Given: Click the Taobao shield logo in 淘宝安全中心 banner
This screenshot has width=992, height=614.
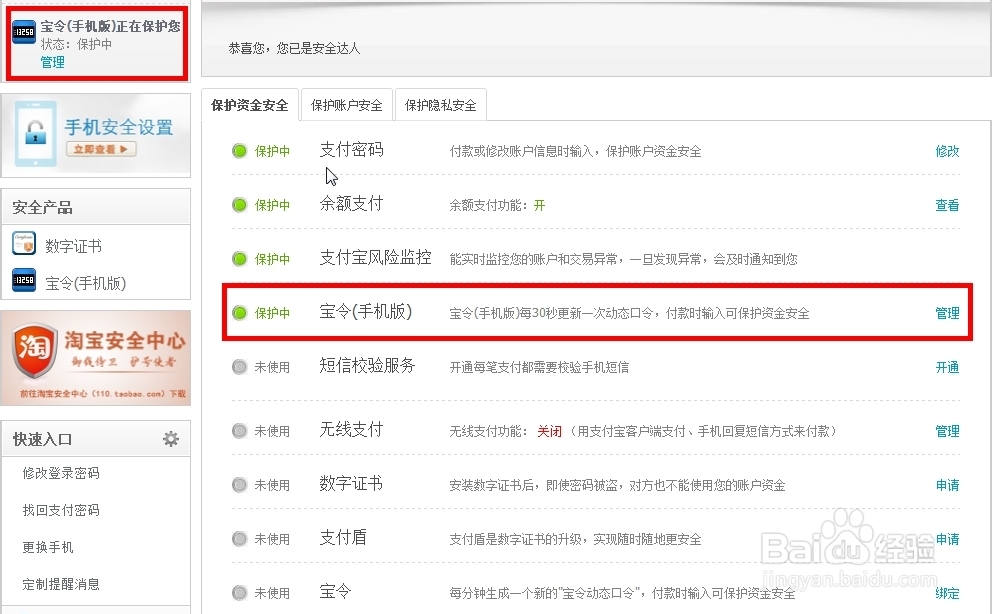Looking at the screenshot, I should coord(33,351).
